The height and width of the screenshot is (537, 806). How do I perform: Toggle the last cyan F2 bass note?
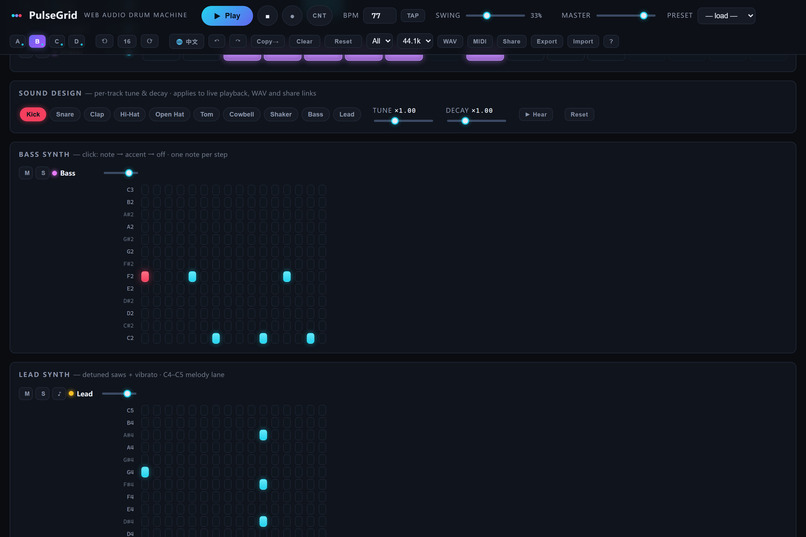coord(287,276)
